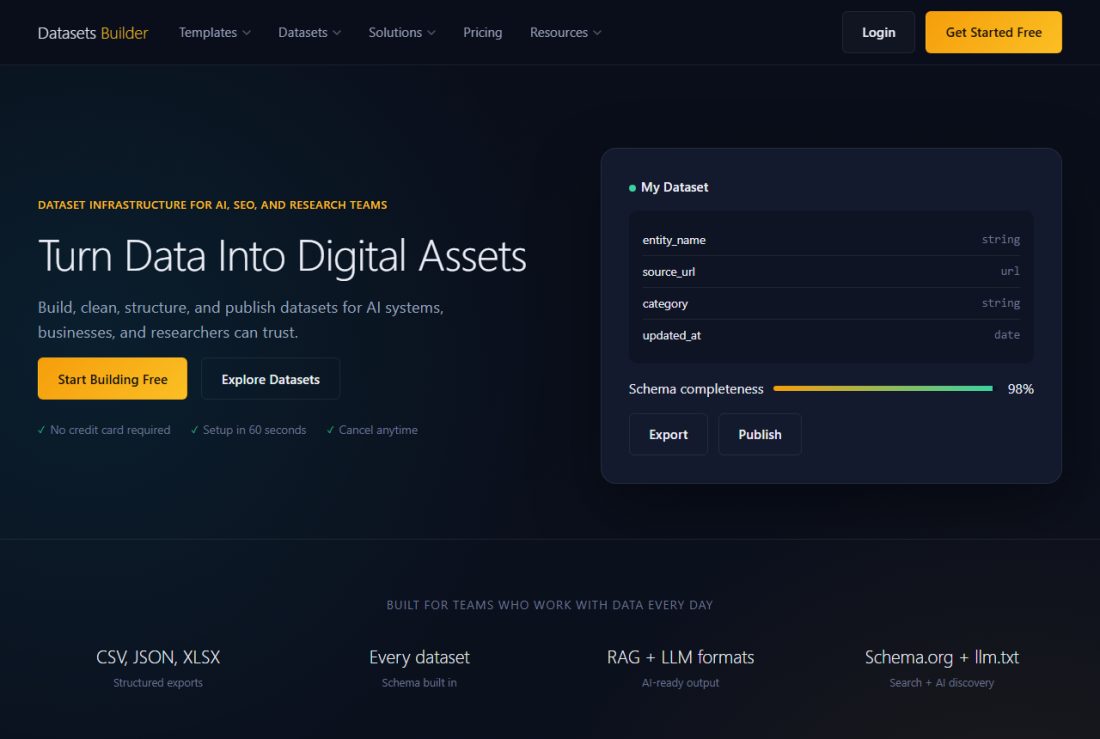Image resolution: width=1100 pixels, height=739 pixels.
Task: Open the Datasets Builder home logo
Action: pos(93,33)
